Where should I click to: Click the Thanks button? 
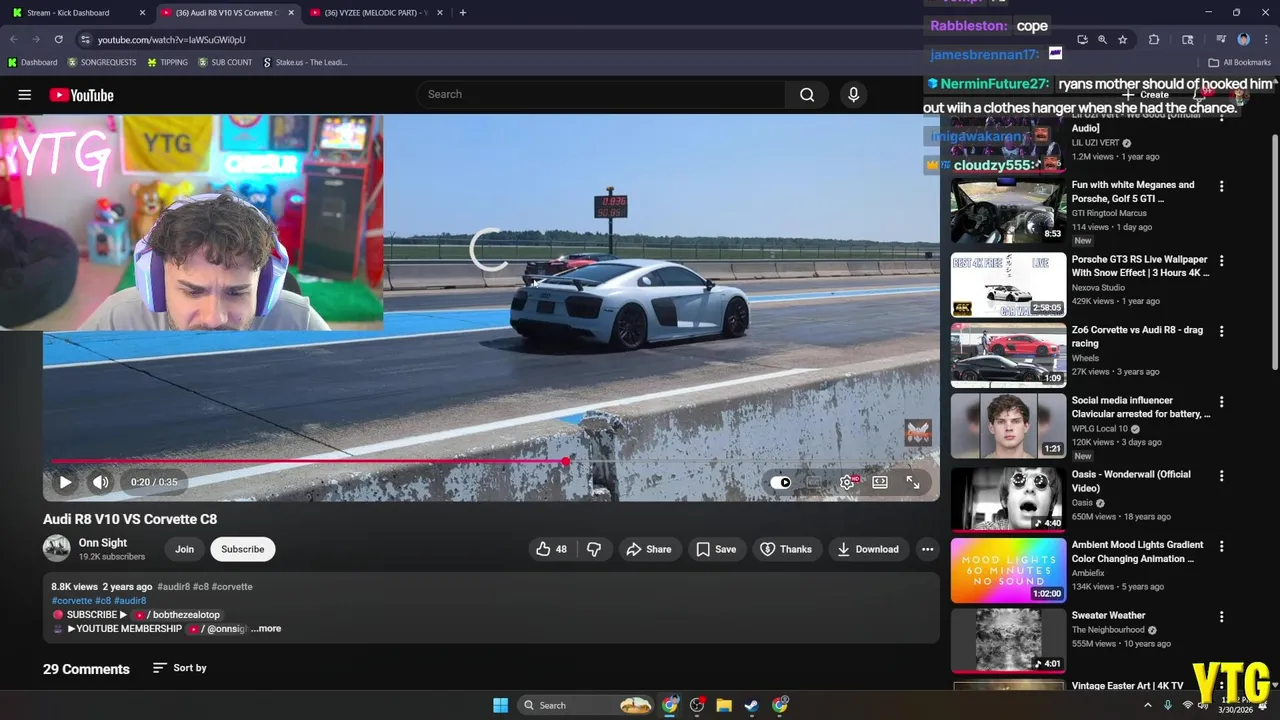786,549
